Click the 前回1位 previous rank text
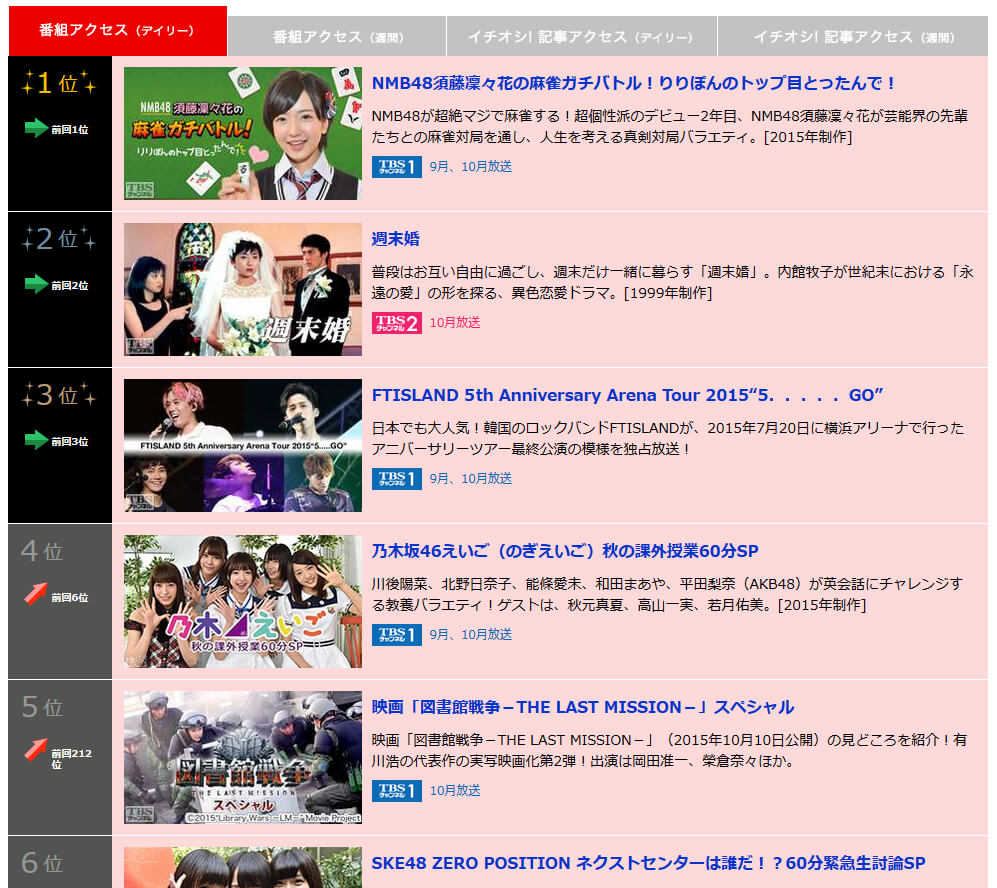The height and width of the screenshot is (888, 997). pyautogui.click(x=70, y=130)
